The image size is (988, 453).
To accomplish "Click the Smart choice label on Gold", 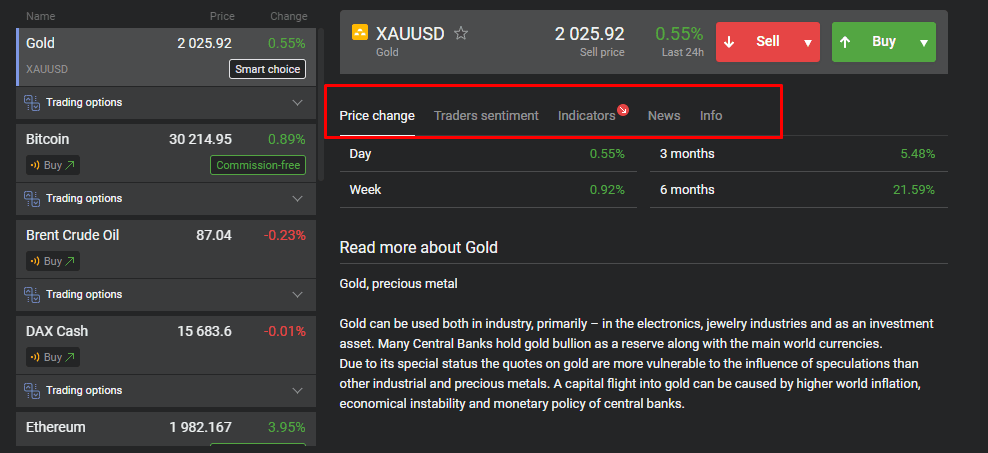I will (x=267, y=69).
